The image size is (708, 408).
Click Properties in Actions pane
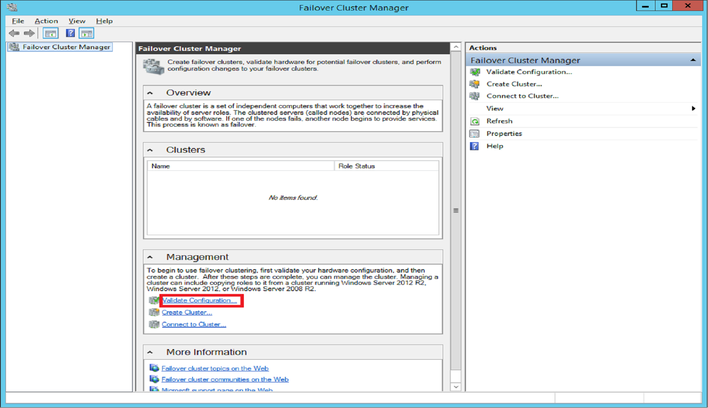504,134
